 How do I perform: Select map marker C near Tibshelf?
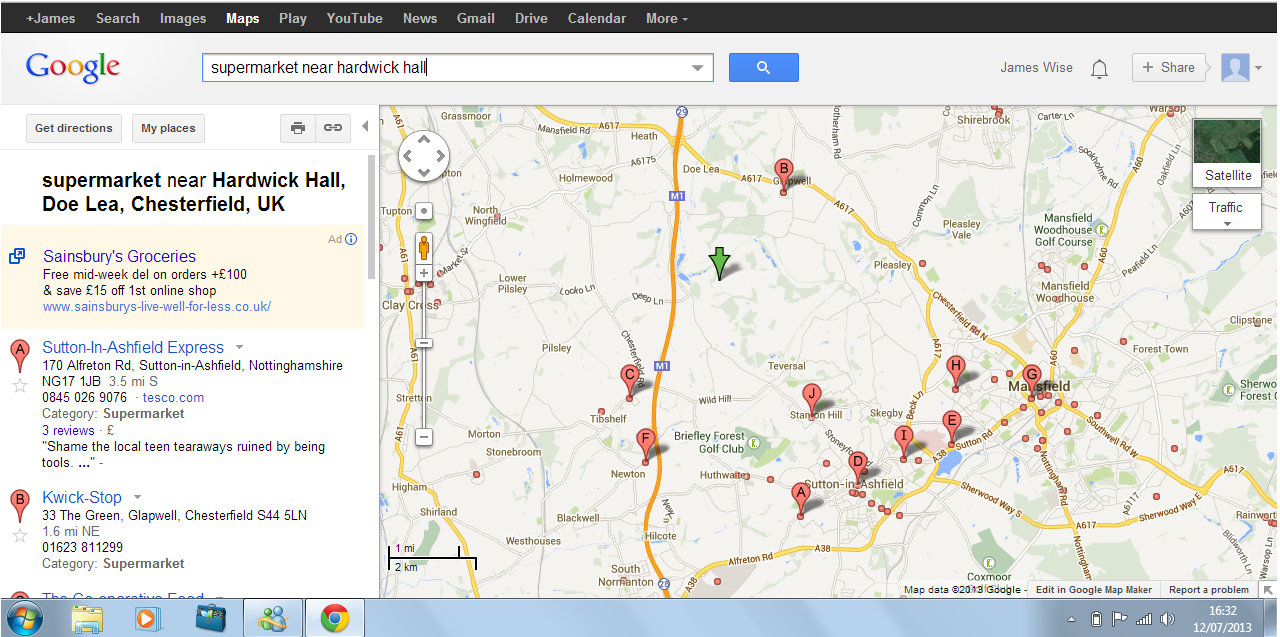[x=629, y=382]
